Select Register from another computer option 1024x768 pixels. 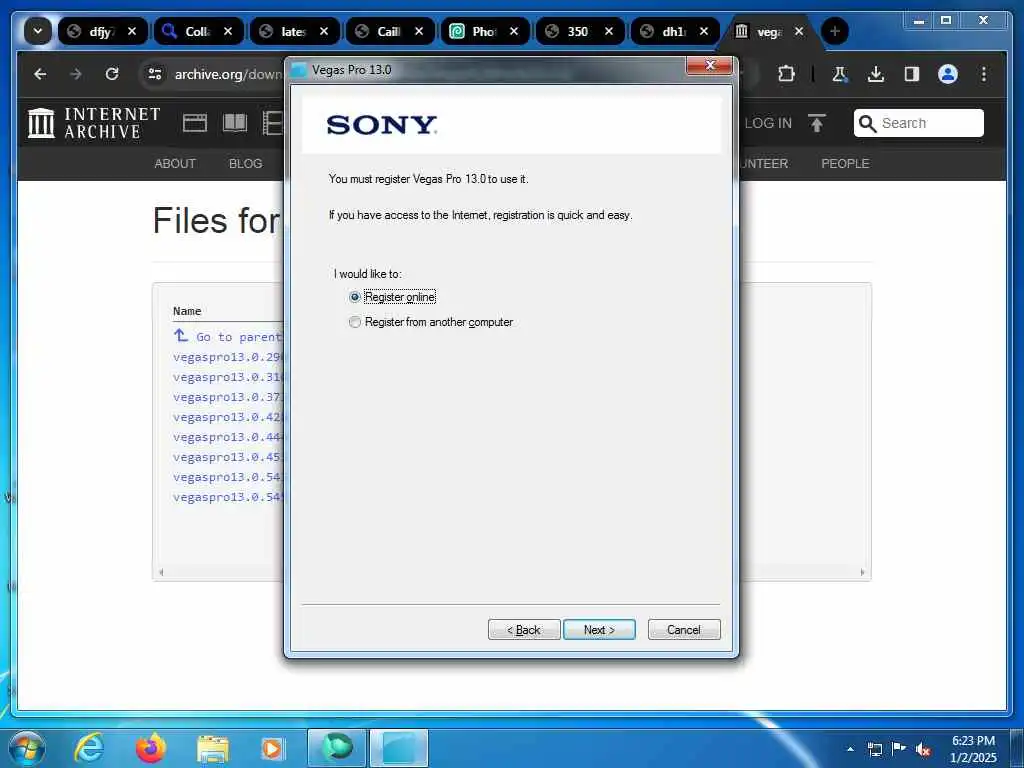coord(355,322)
